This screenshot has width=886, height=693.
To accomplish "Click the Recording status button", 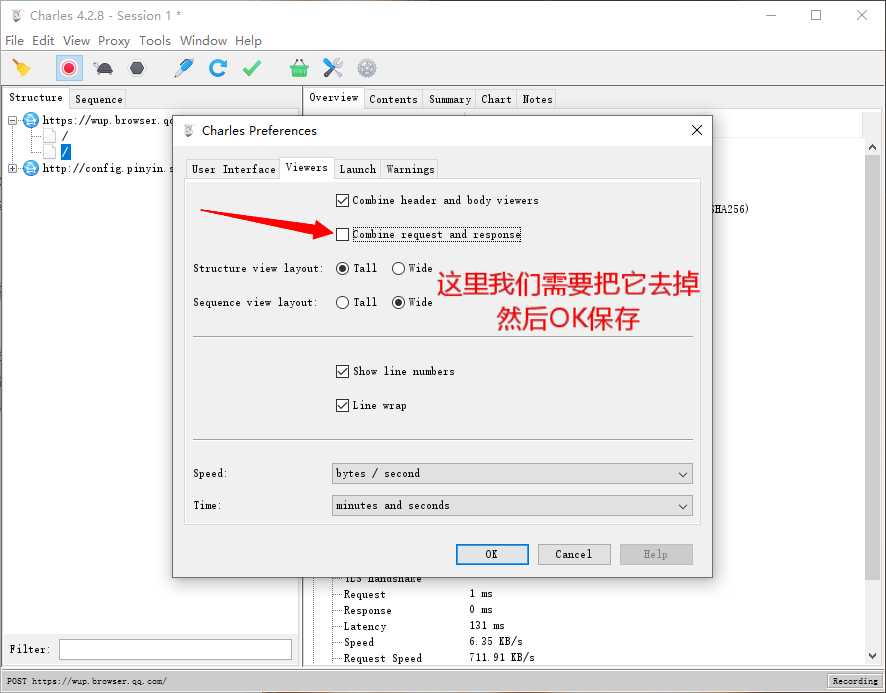I will tap(854, 681).
